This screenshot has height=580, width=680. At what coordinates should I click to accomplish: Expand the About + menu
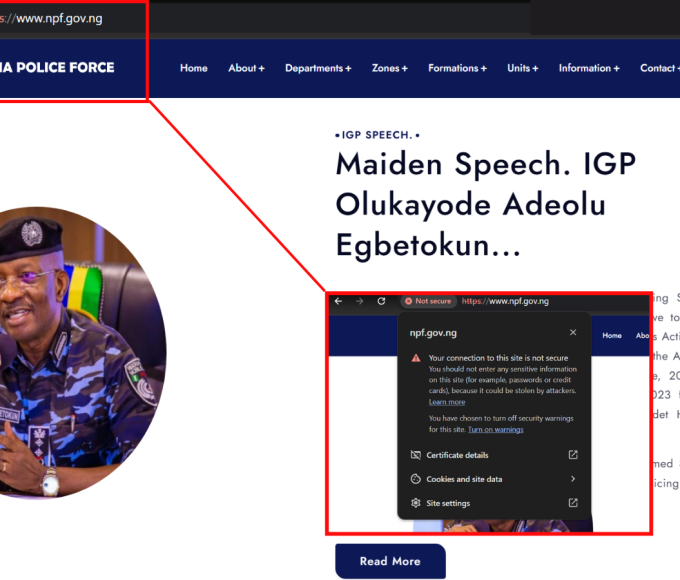pos(246,68)
